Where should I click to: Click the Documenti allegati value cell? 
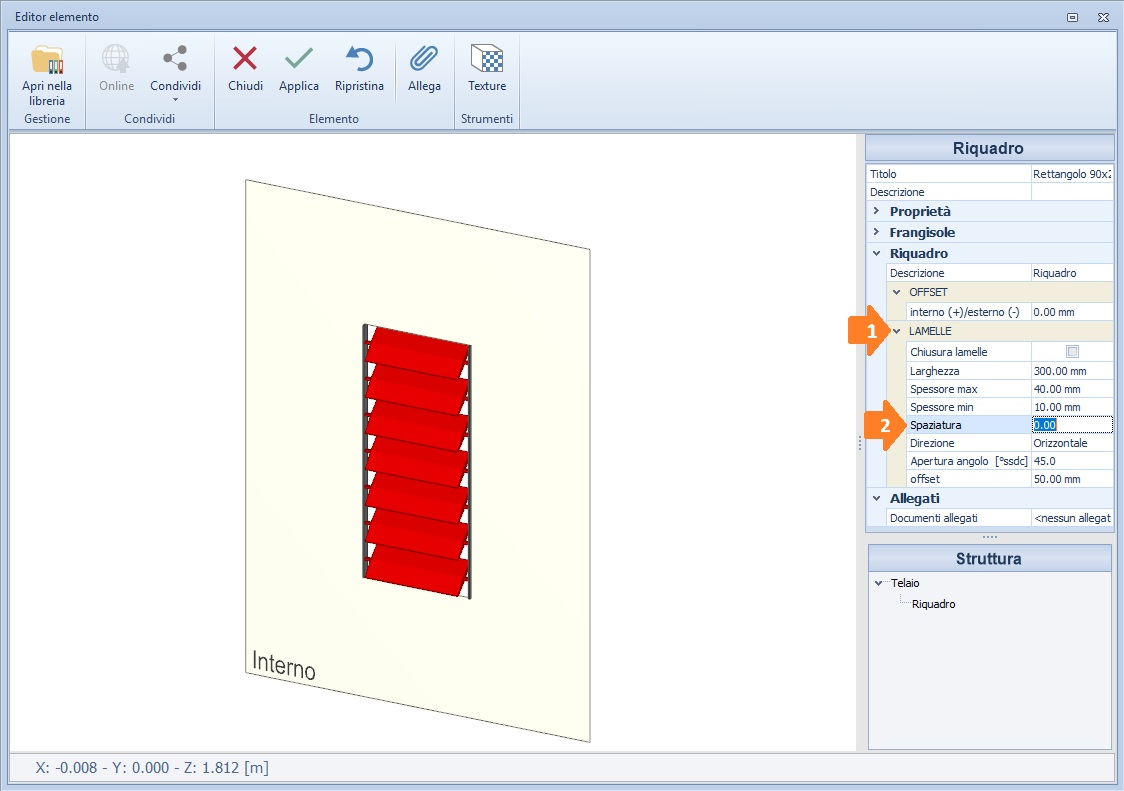point(1071,518)
